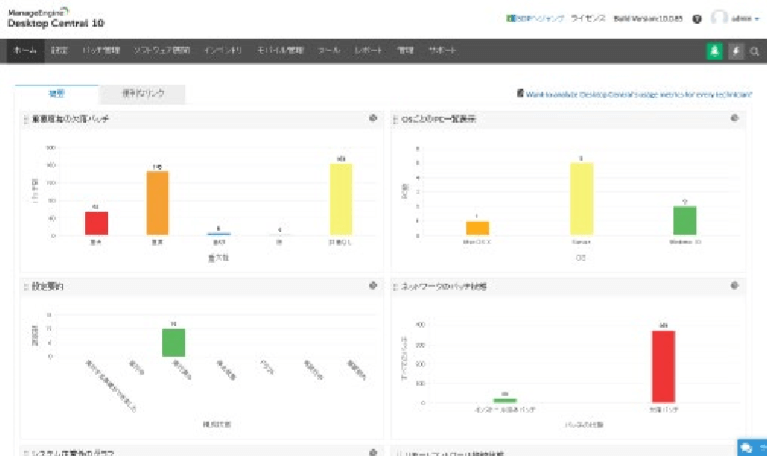Open the live chat icon
This screenshot has width=767, height=456.
[747, 447]
